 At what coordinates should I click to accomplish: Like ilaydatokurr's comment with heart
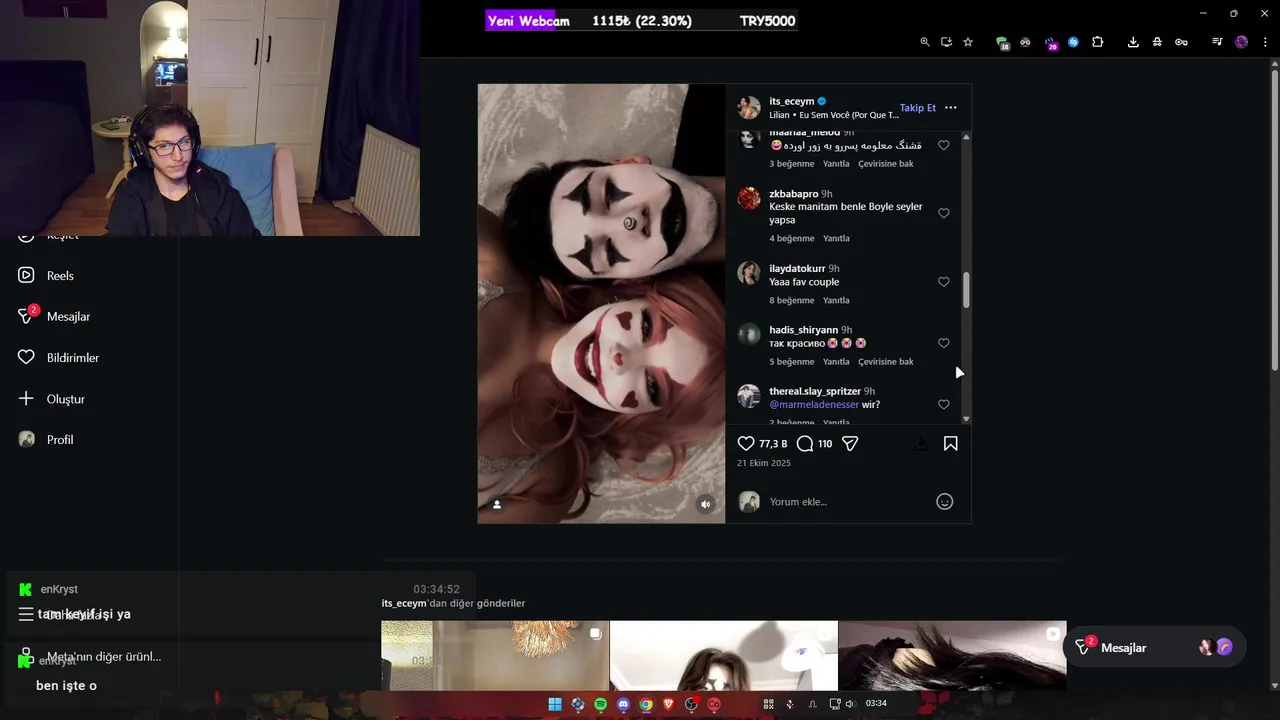(x=943, y=282)
